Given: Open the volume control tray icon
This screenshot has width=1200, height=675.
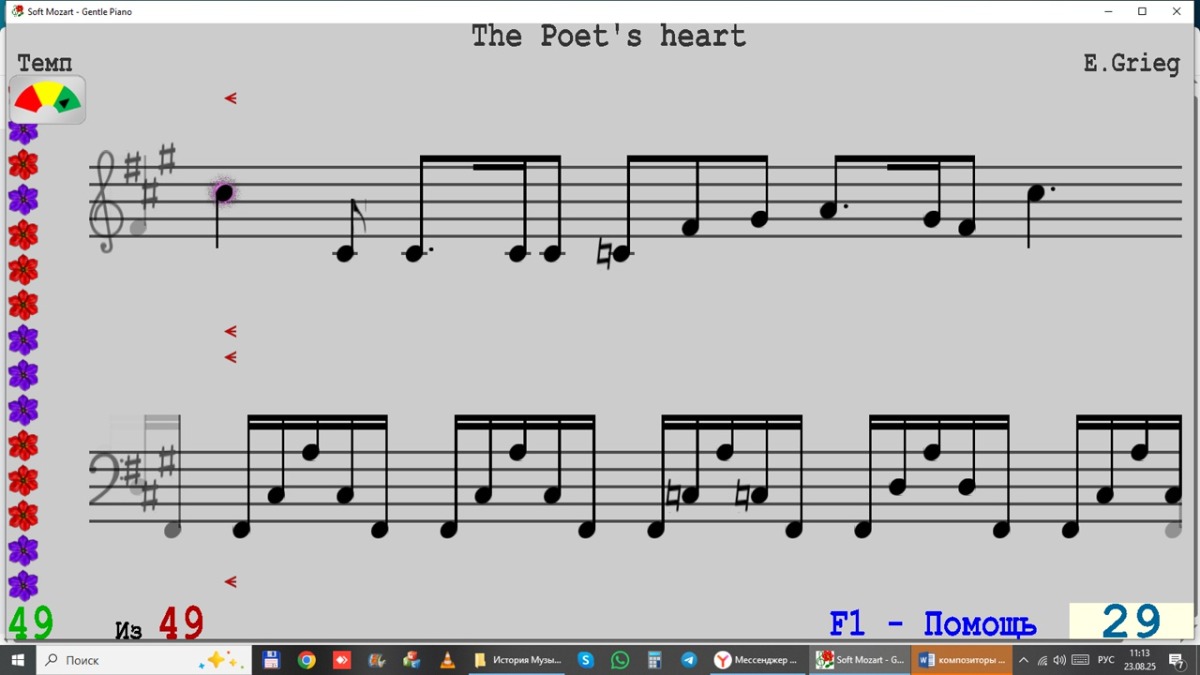Looking at the screenshot, I should [x=1059, y=660].
